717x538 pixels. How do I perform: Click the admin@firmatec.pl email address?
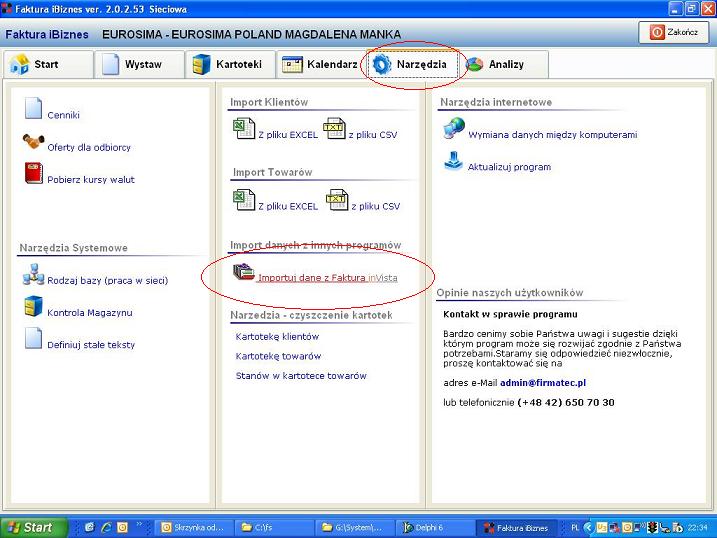543,383
